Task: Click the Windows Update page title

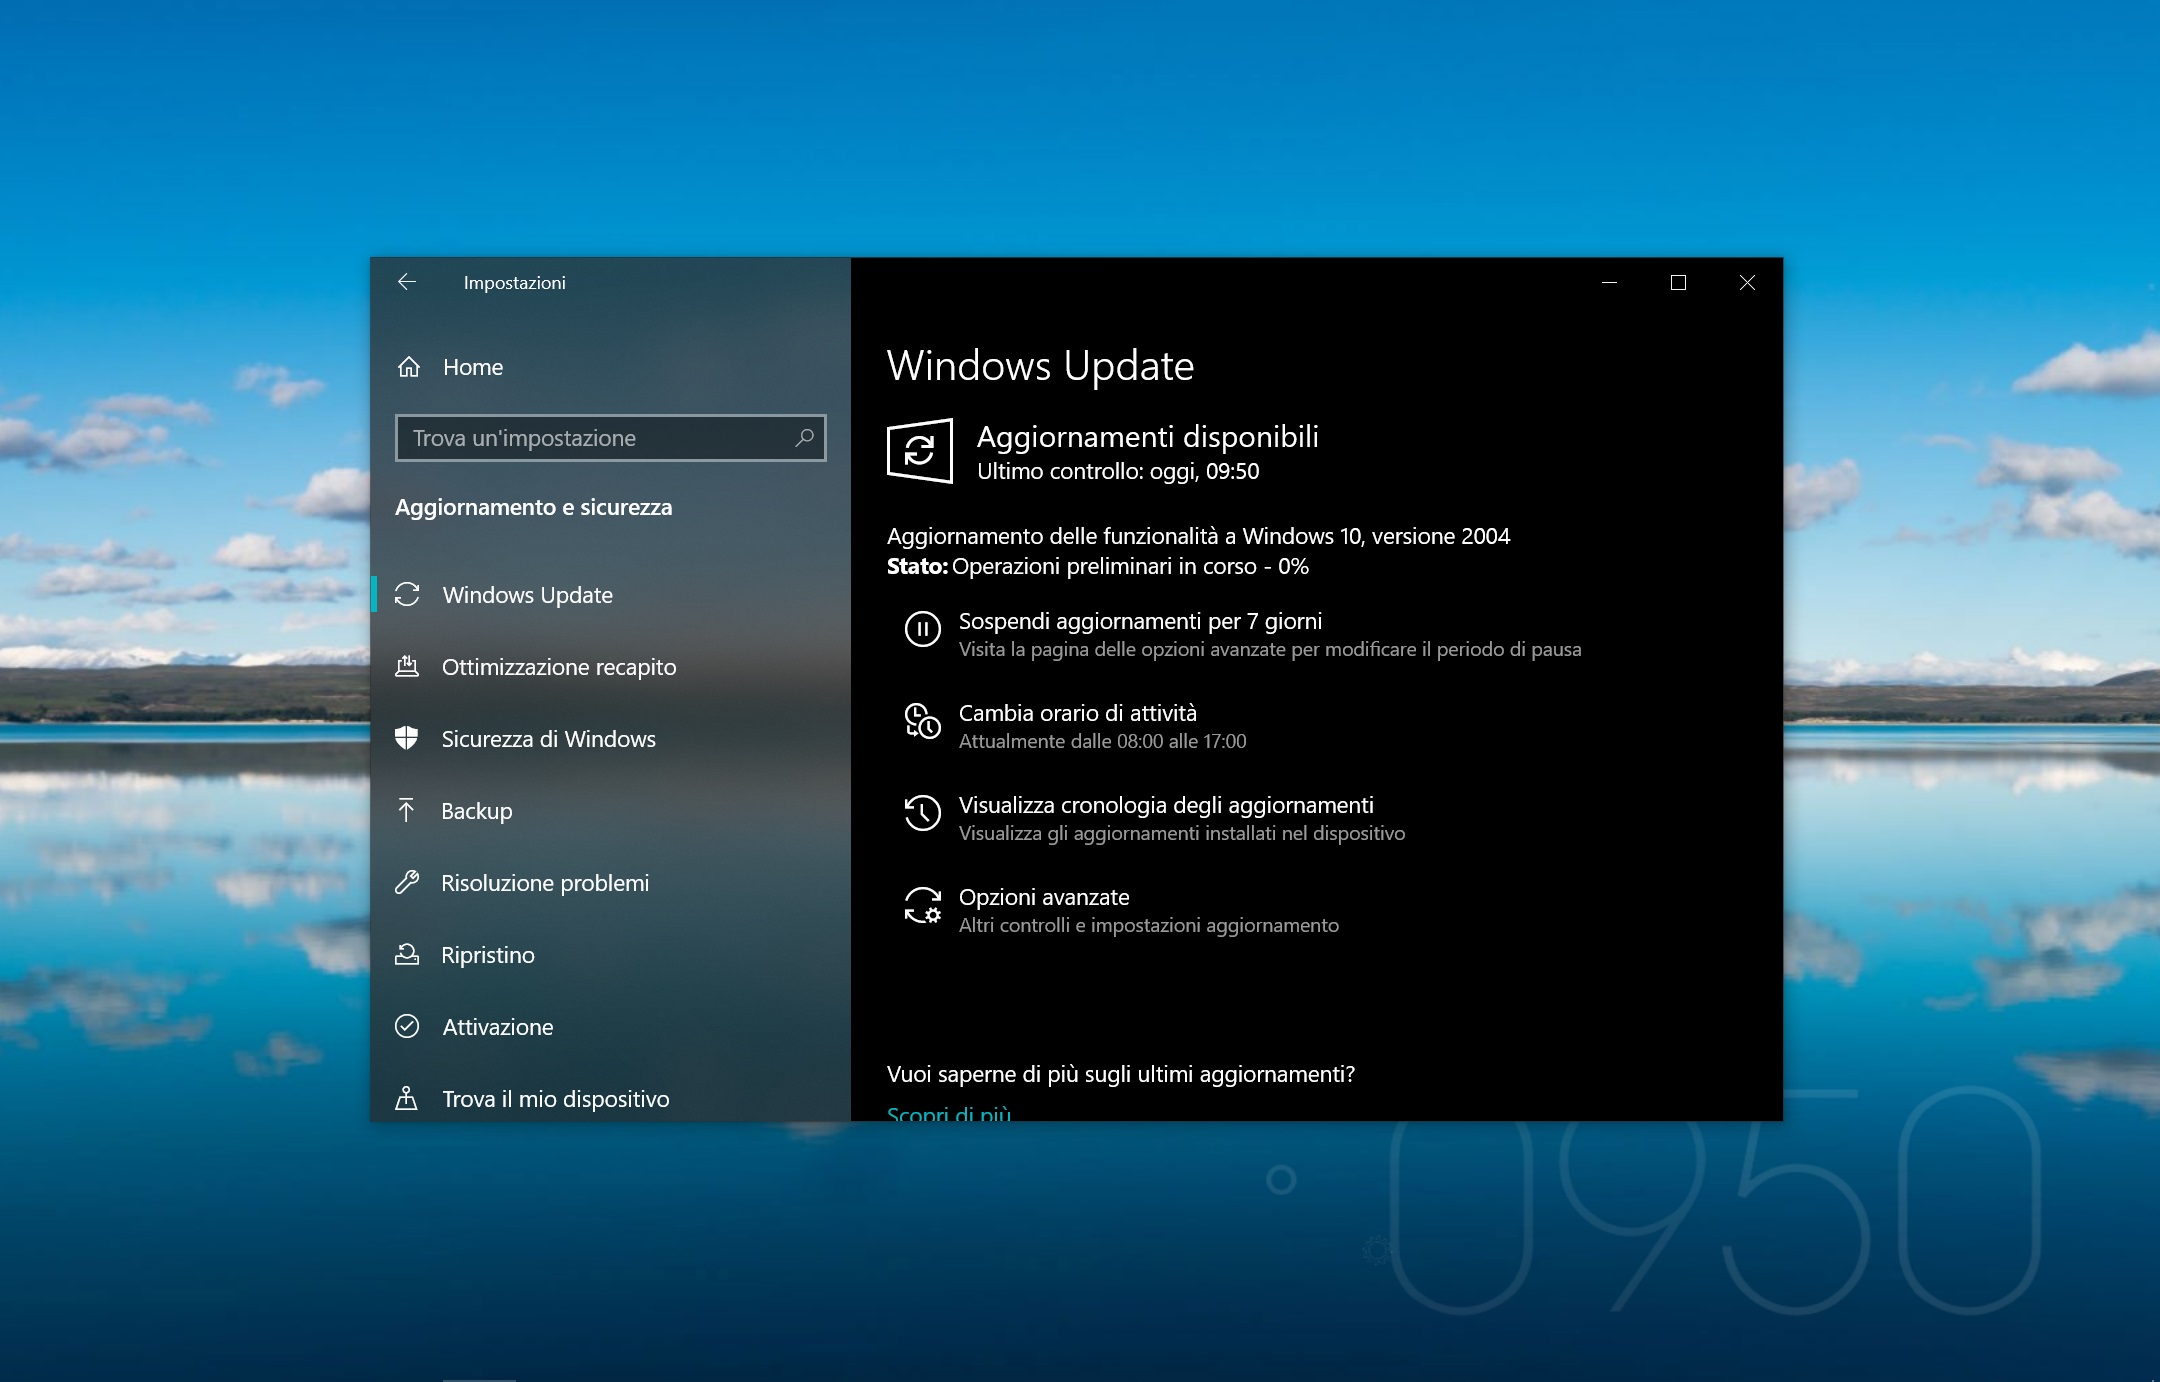Action: (x=1040, y=366)
